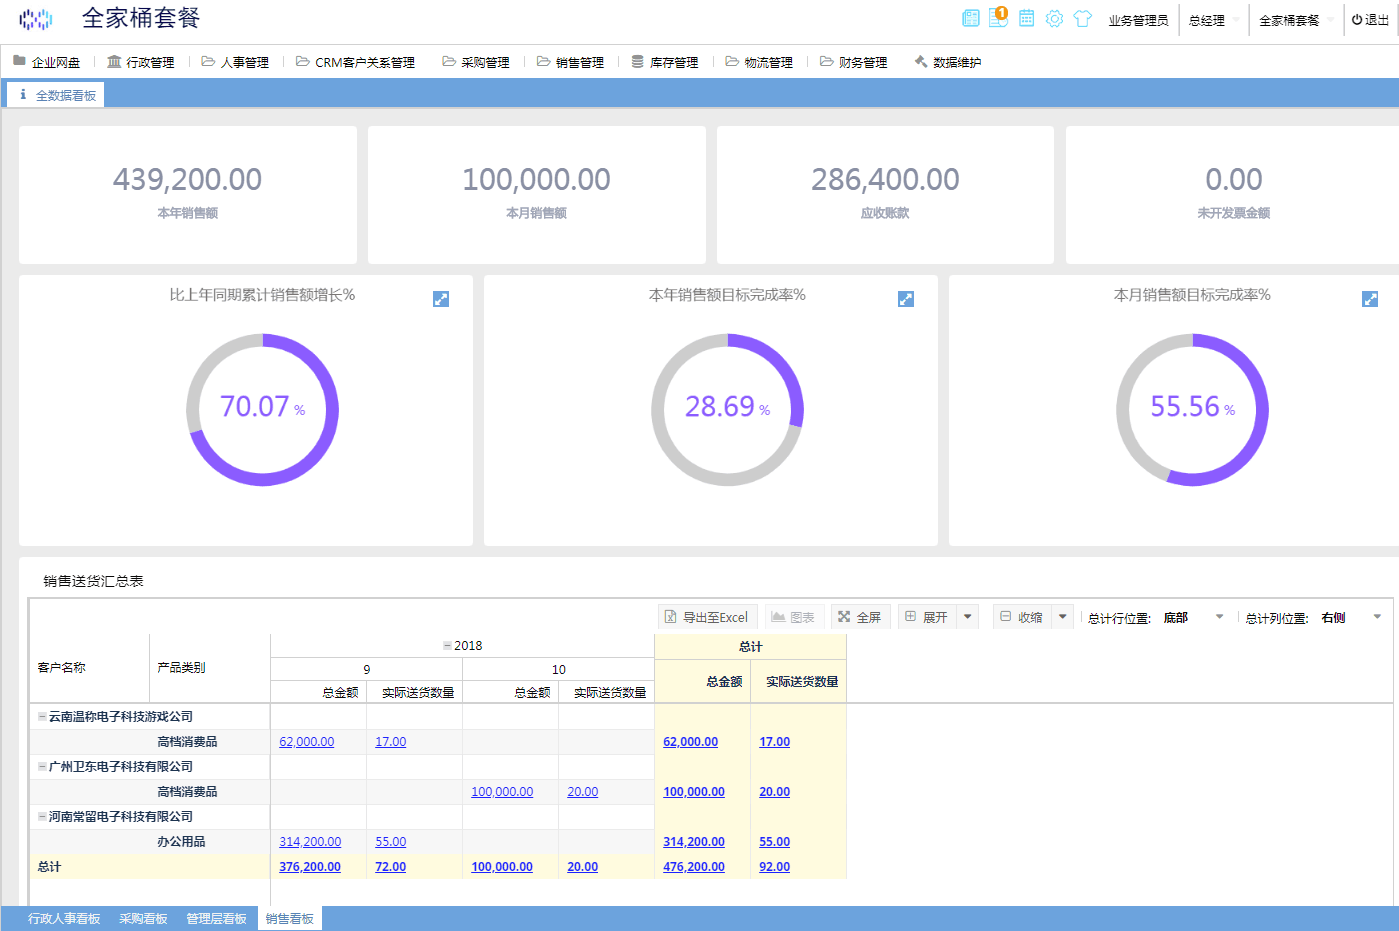Open the 物流管理 menu
The height and width of the screenshot is (931, 1399).
tap(759, 62)
